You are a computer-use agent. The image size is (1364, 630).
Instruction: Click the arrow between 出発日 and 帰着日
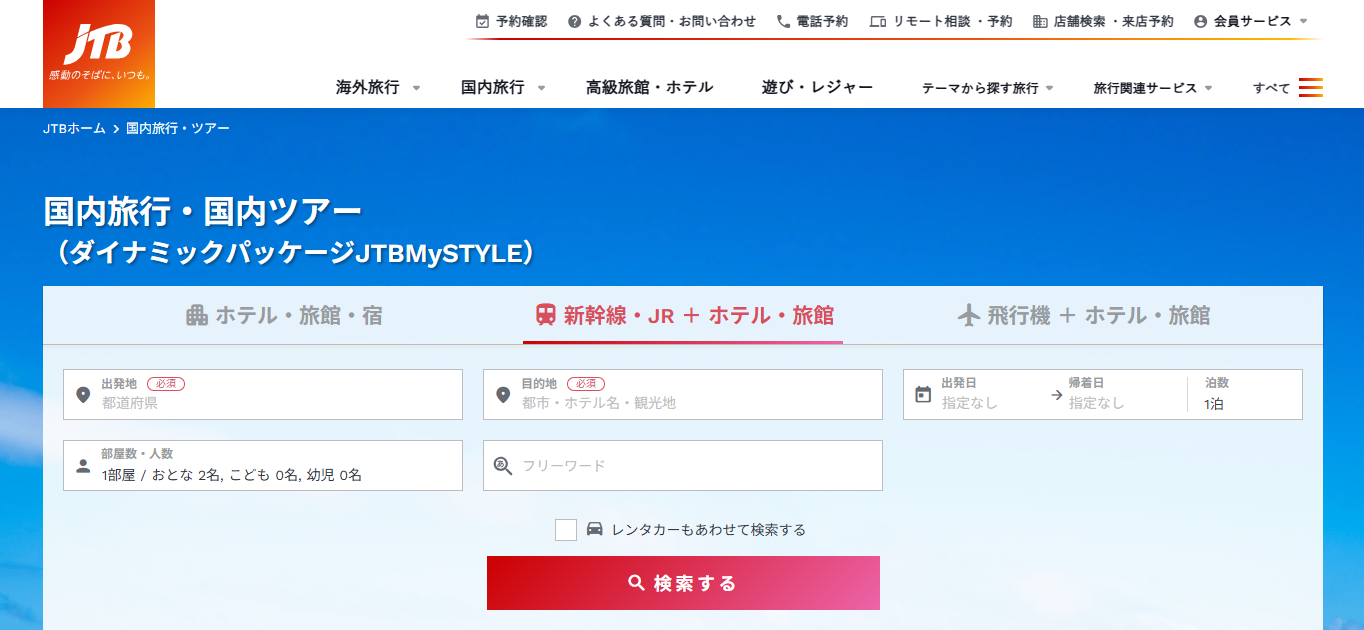(1057, 395)
